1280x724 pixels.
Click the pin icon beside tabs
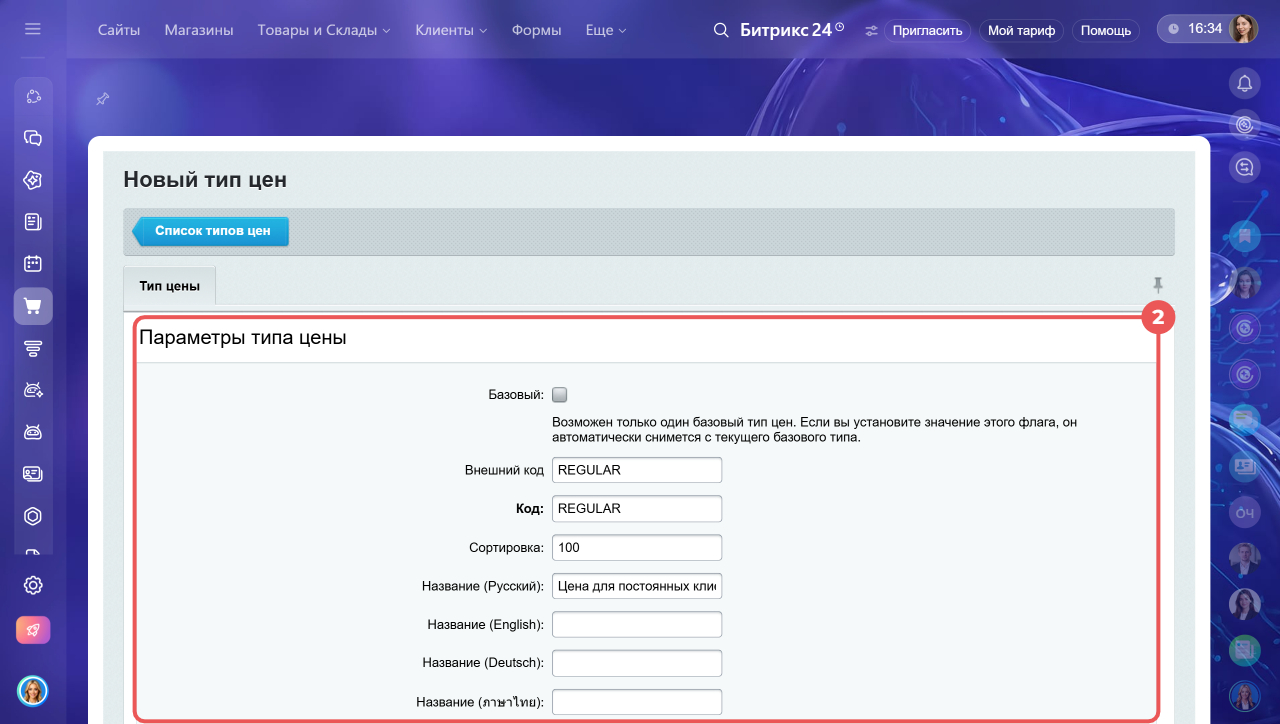pos(1158,285)
